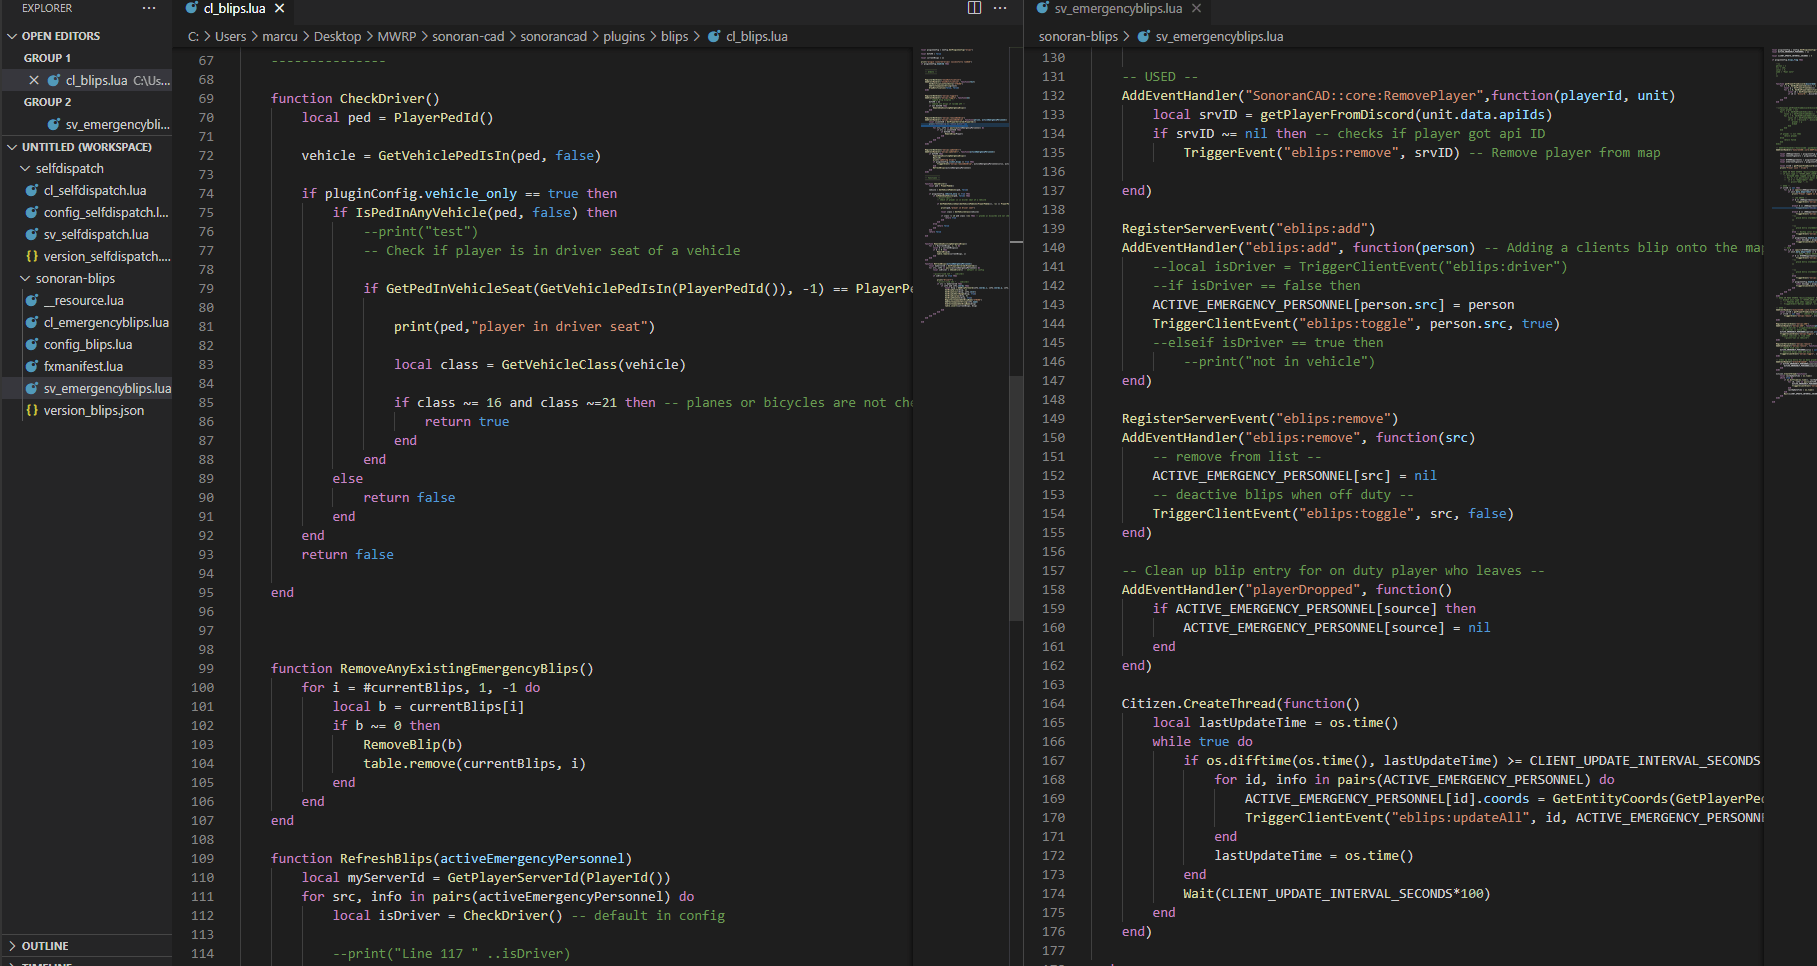This screenshot has height=966, width=1817.
Task: Close cl_blips.lua in Open Editors list
Action: coord(34,80)
